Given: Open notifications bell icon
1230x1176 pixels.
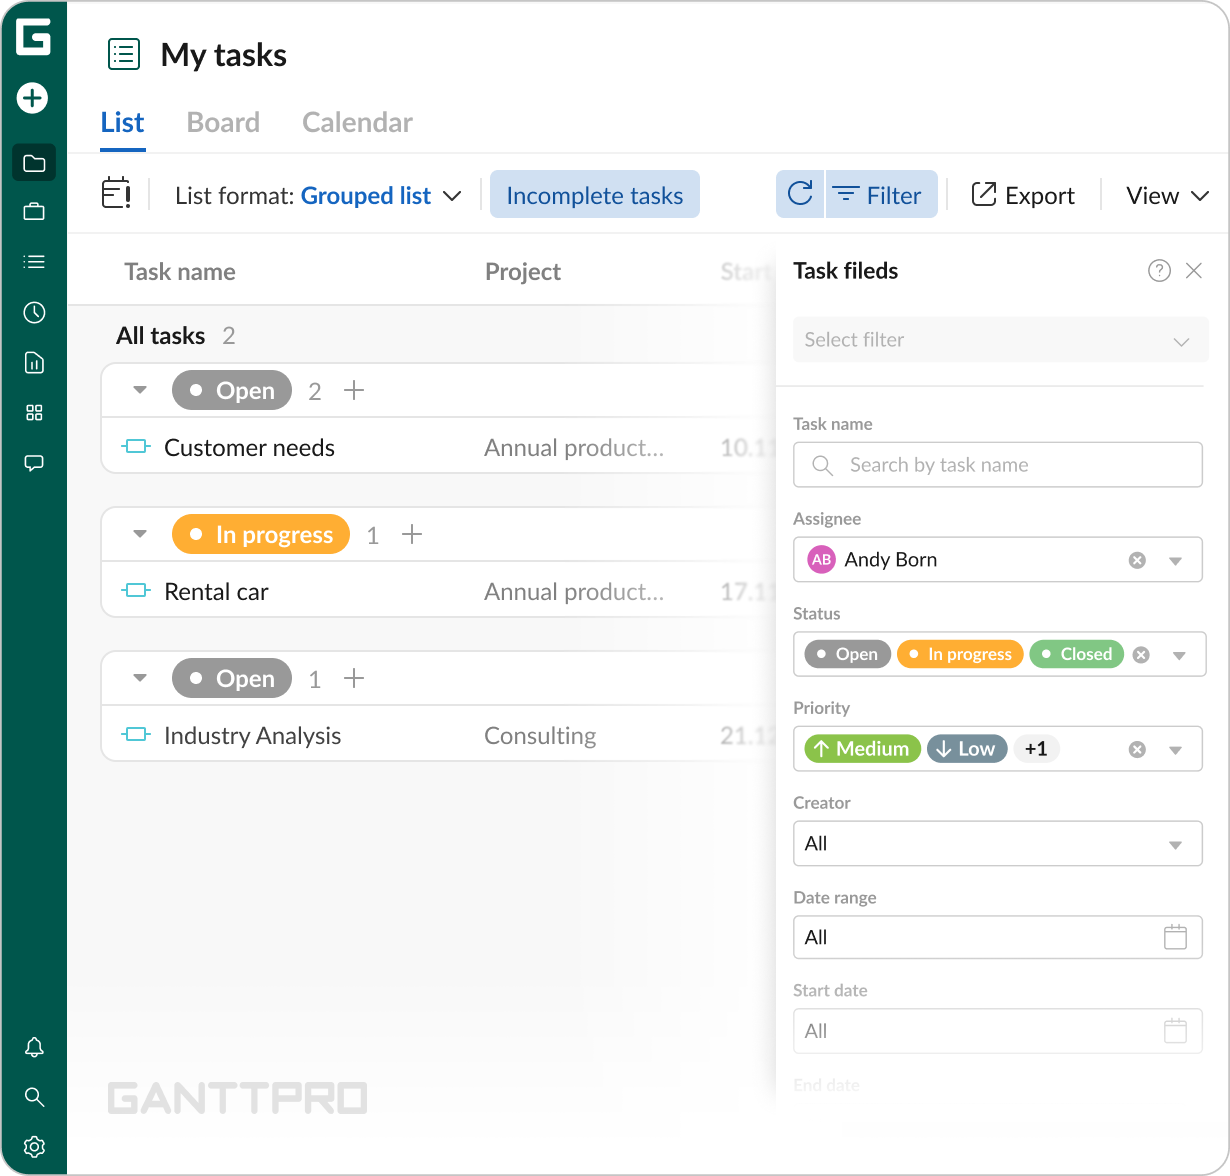Looking at the screenshot, I should coord(34,1047).
